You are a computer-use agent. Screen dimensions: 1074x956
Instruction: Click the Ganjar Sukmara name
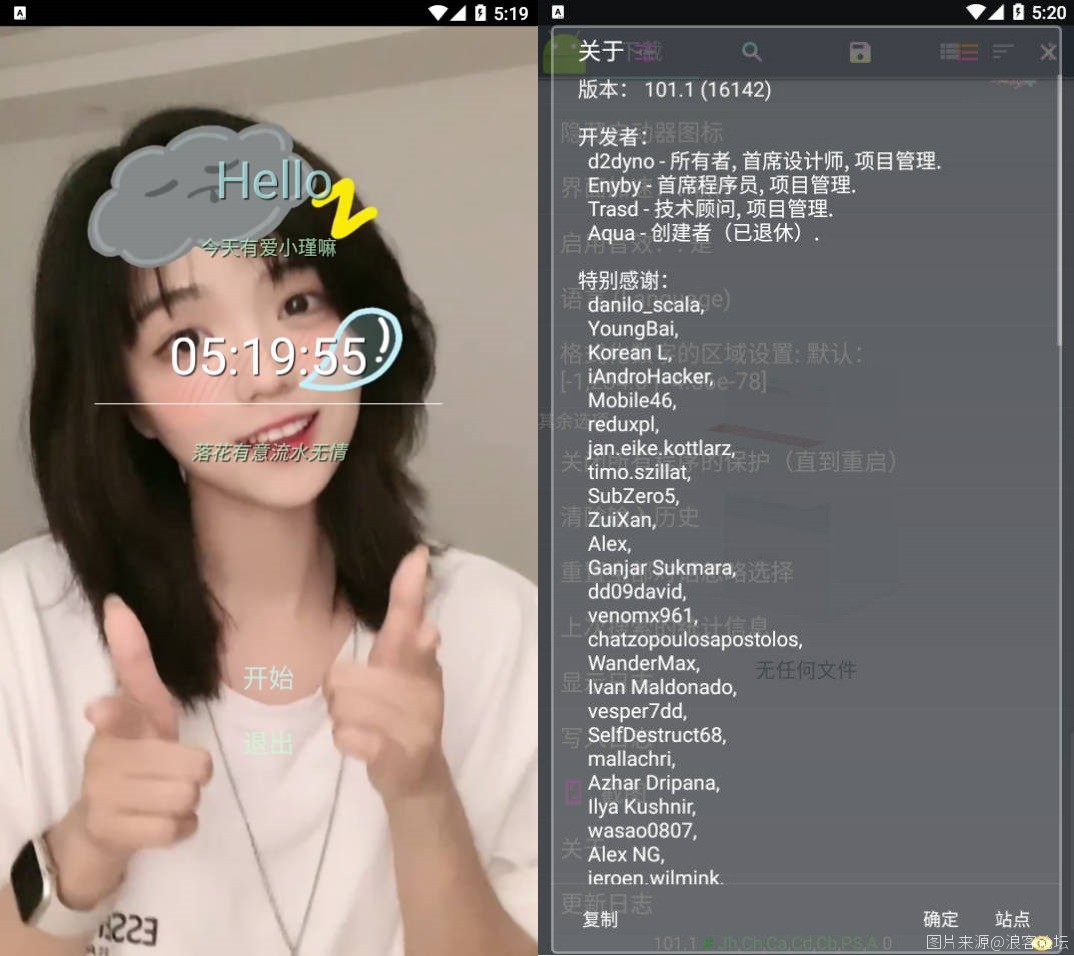pos(662,568)
